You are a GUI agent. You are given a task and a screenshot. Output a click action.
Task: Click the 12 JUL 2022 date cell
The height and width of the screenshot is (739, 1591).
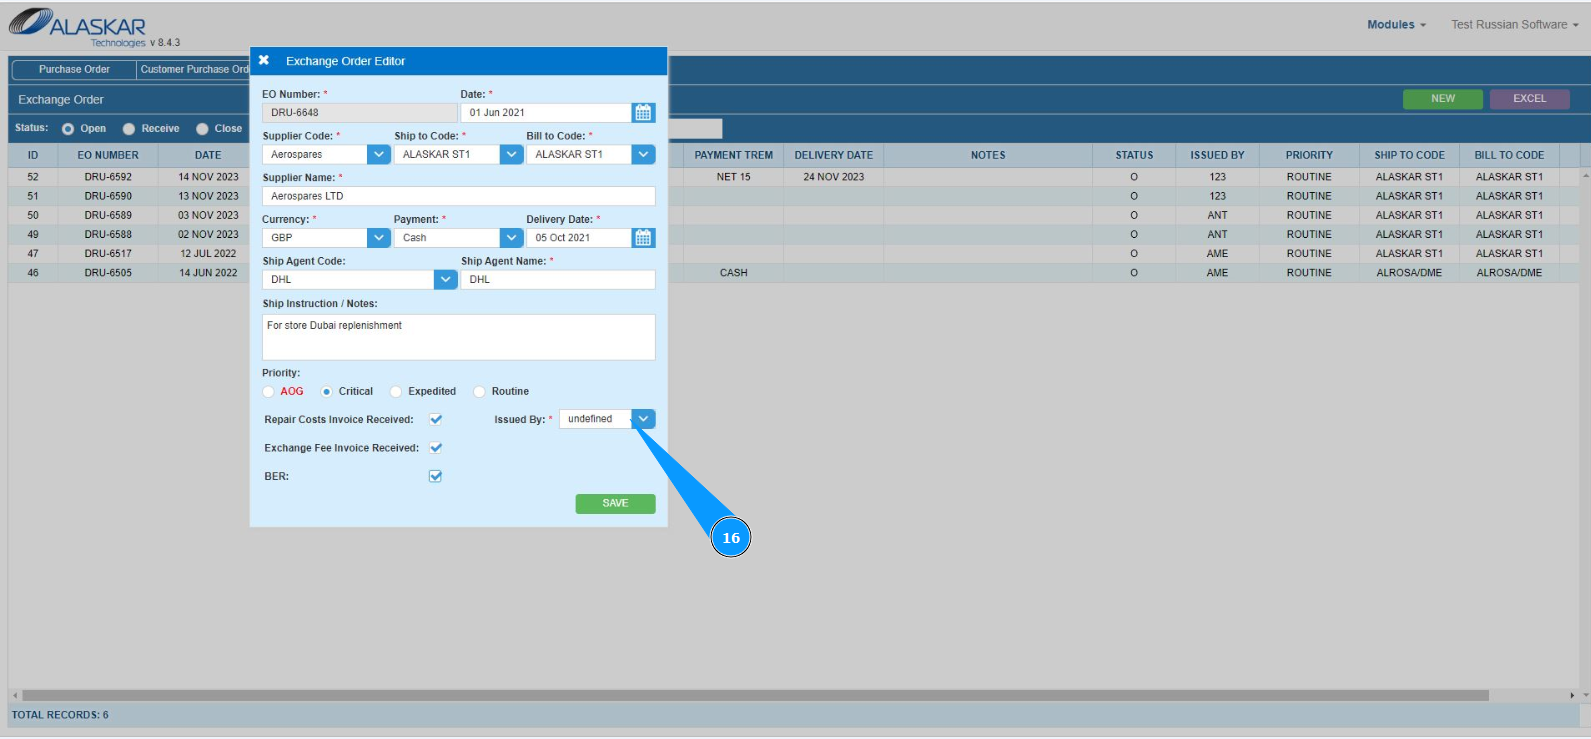pos(208,254)
